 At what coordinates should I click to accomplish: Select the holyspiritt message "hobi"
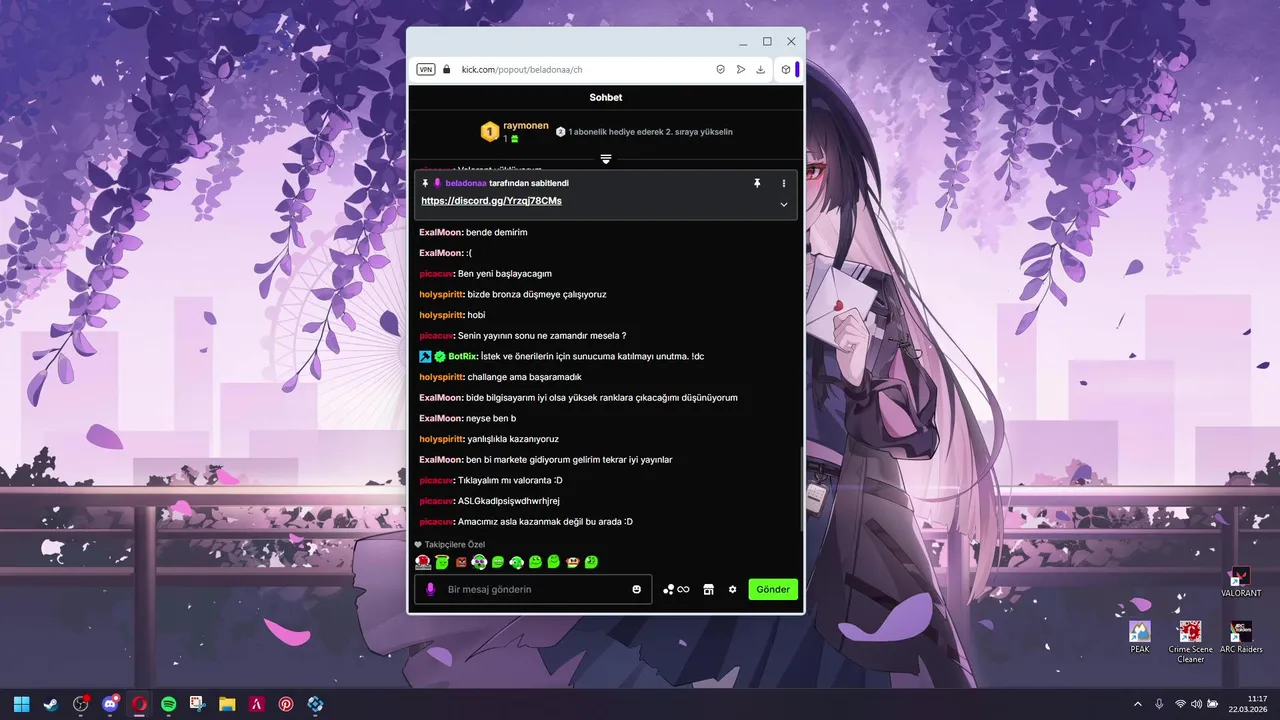(476, 315)
